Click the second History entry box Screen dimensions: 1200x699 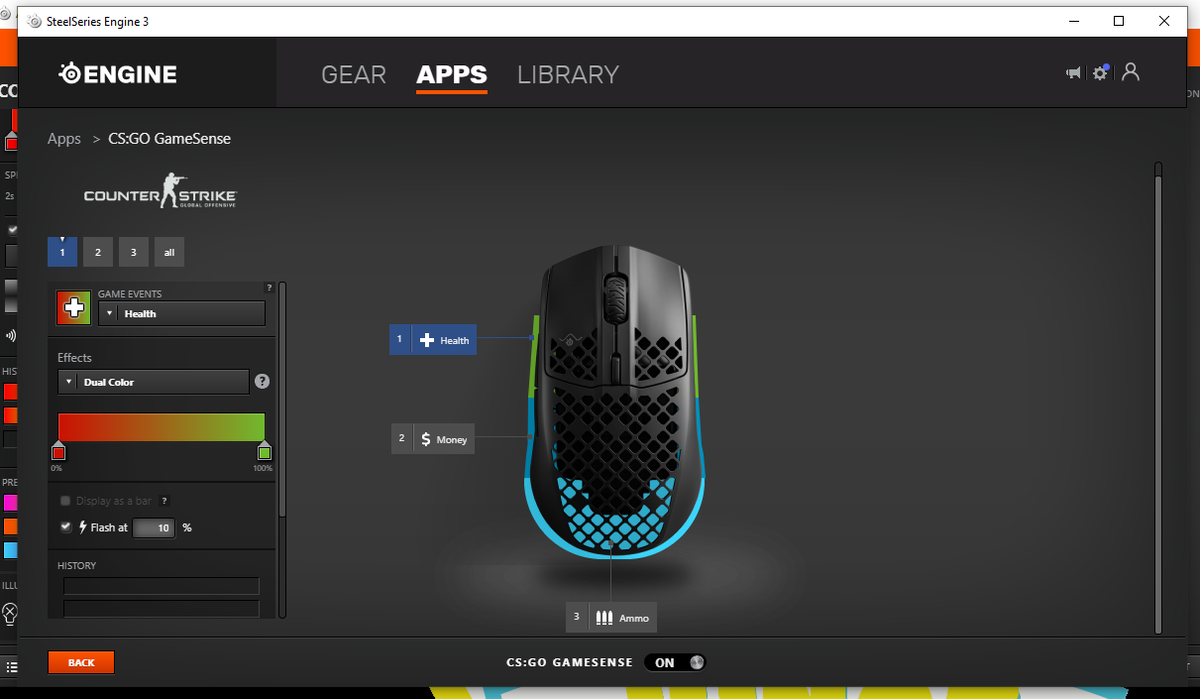[161, 608]
